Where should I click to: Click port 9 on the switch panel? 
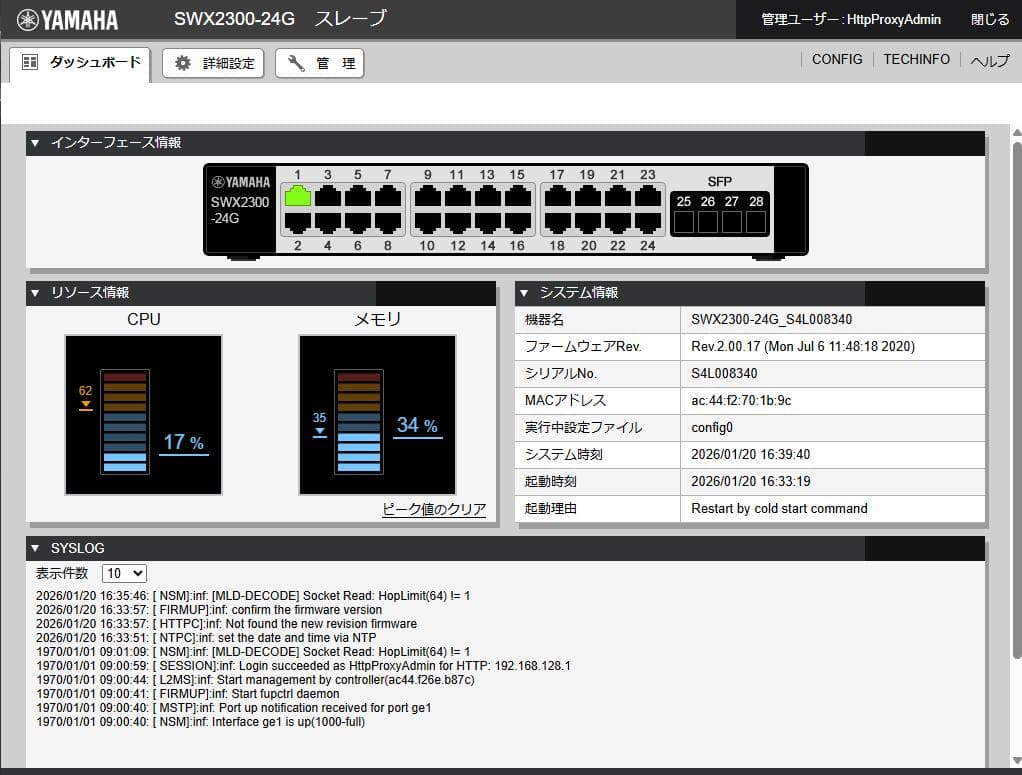427,196
